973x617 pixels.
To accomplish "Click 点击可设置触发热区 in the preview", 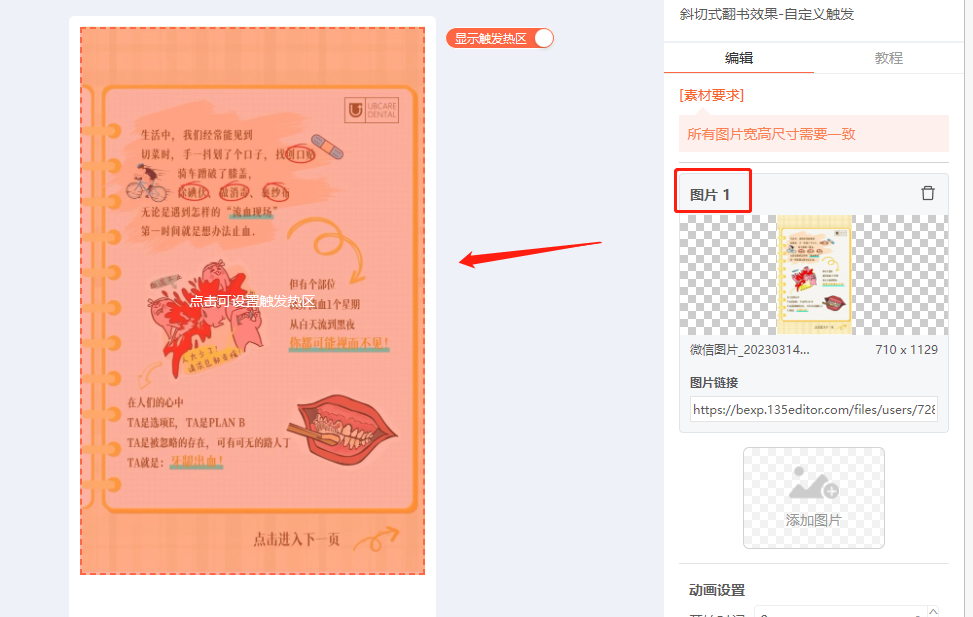I will coord(252,301).
